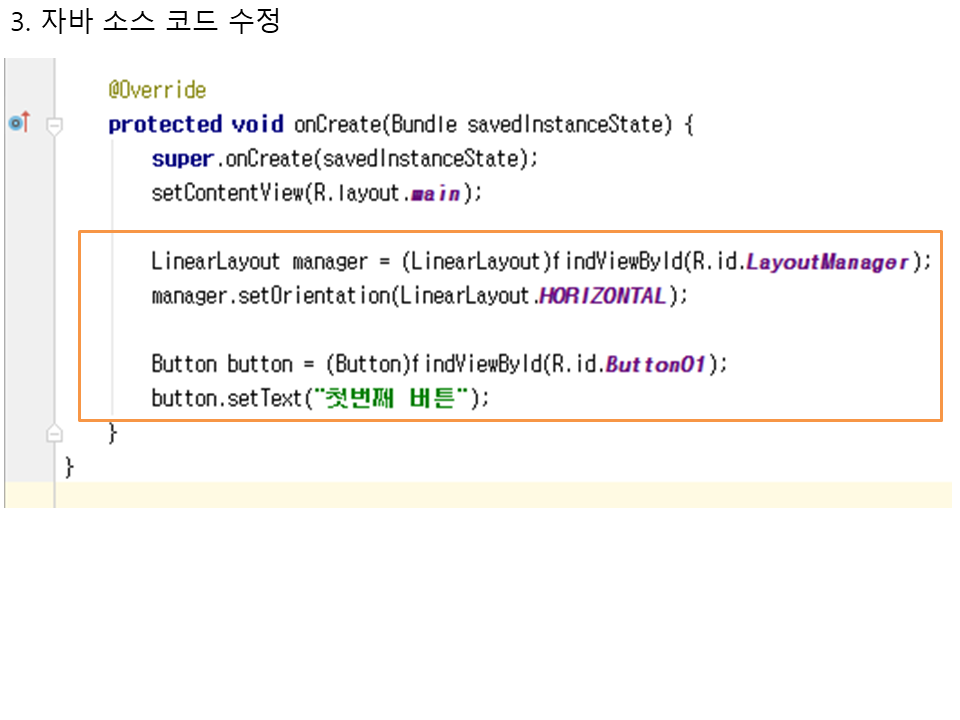
Task: Click the overridden method gutter icon
Action: click(x=19, y=124)
